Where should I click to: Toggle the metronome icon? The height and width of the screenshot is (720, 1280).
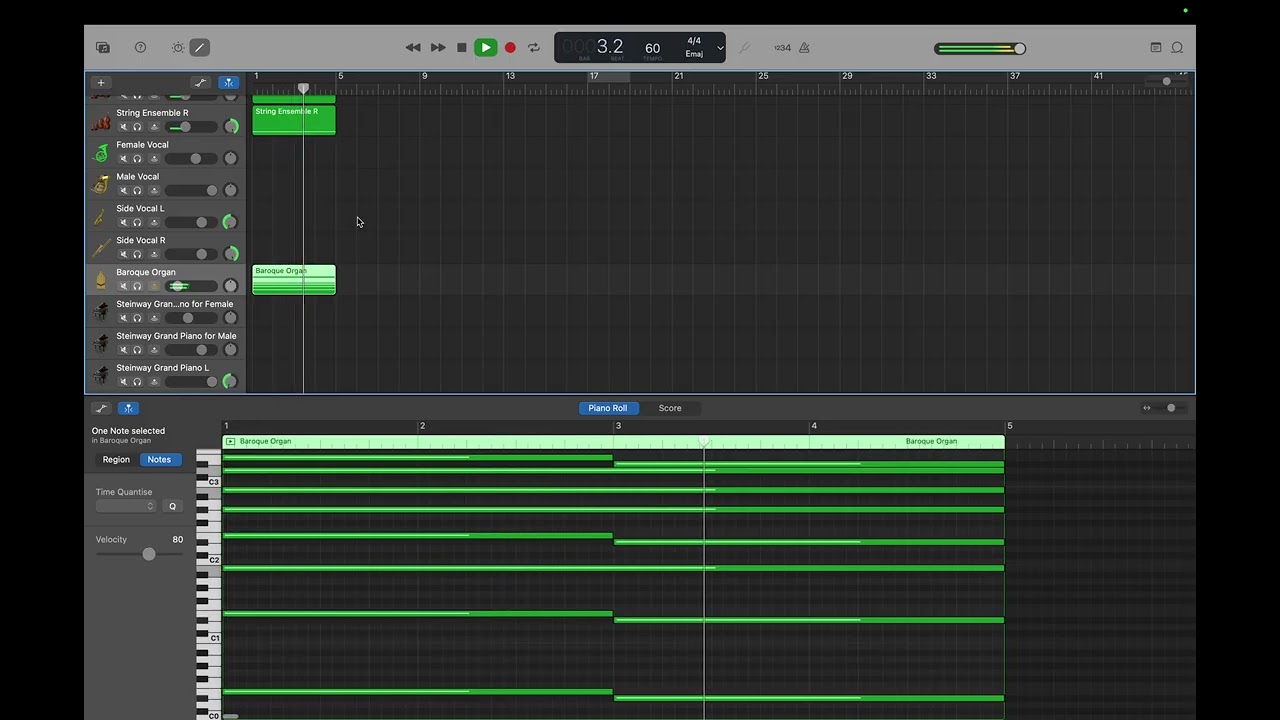point(804,47)
